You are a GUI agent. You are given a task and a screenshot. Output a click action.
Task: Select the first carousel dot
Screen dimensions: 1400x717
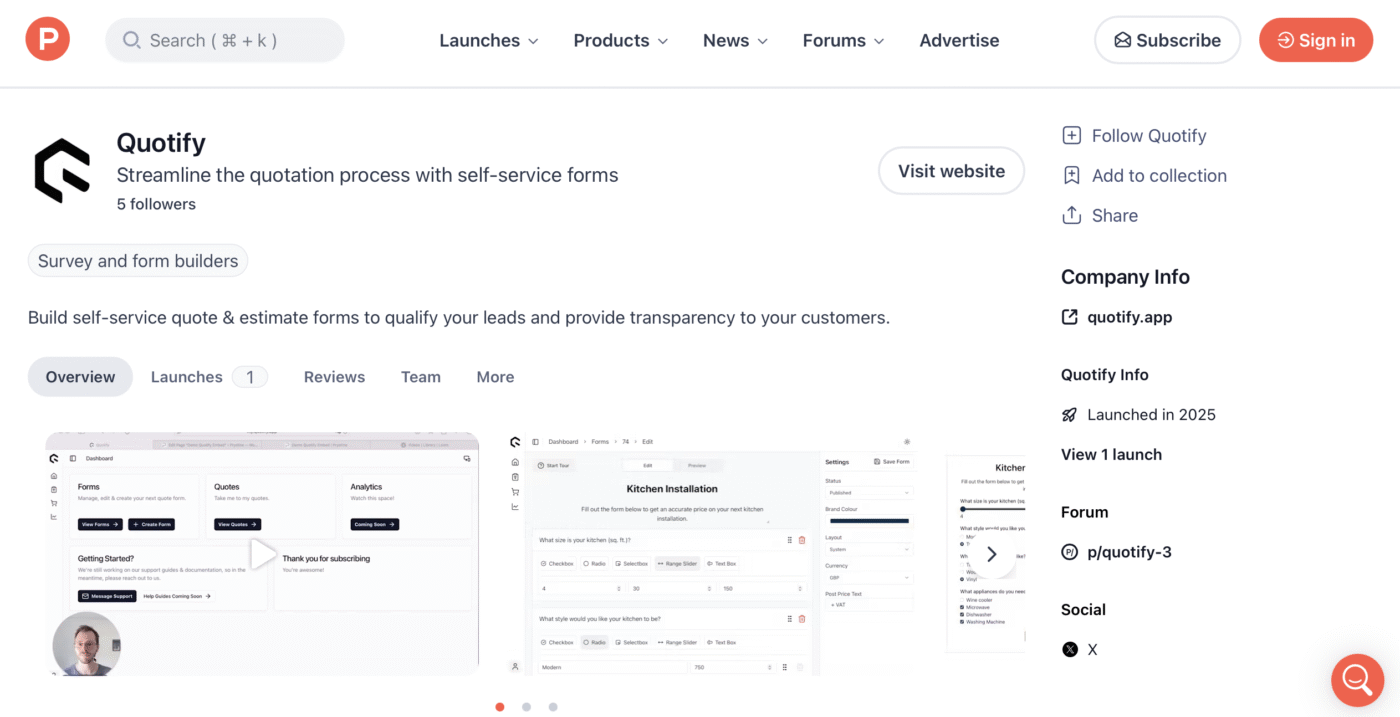[500, 707]
